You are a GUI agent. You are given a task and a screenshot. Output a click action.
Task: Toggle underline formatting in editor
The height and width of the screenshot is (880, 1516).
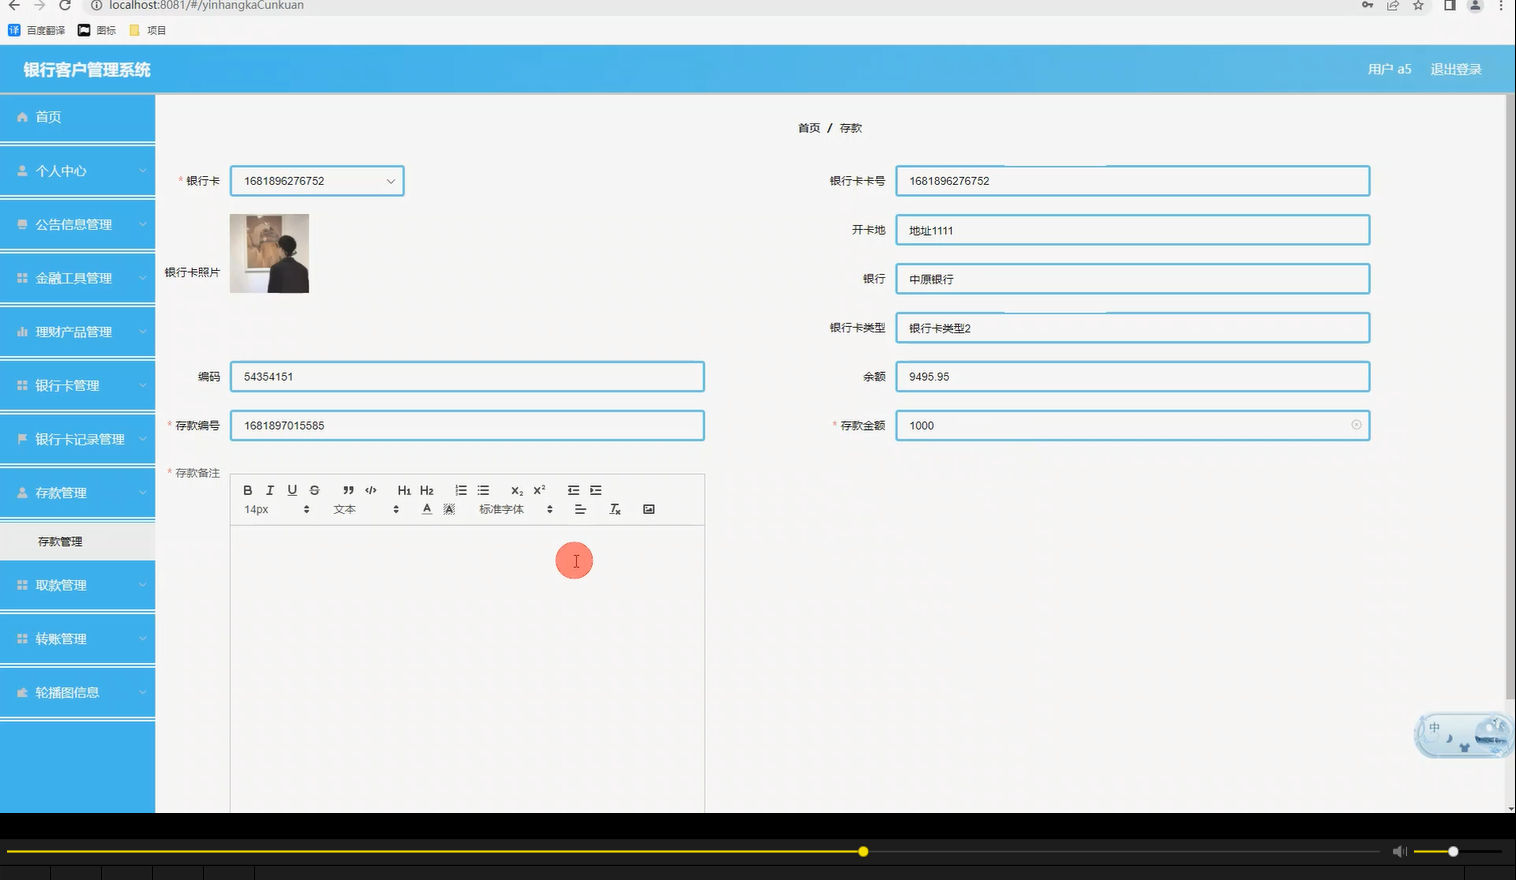click(292, 490)
